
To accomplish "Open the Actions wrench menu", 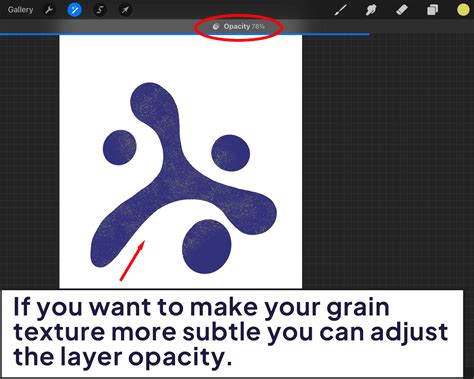I will point(49,10).
